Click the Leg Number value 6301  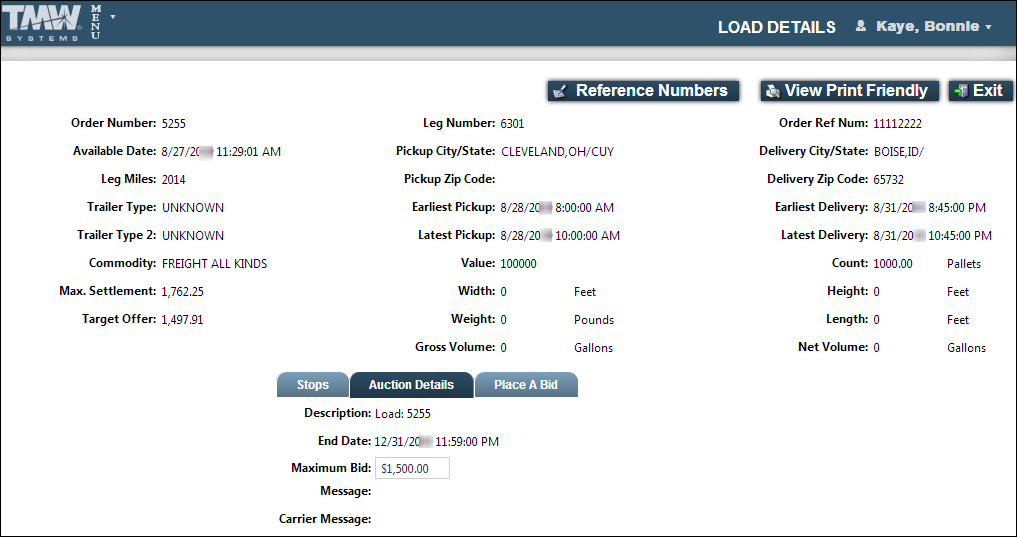point(512,124)
